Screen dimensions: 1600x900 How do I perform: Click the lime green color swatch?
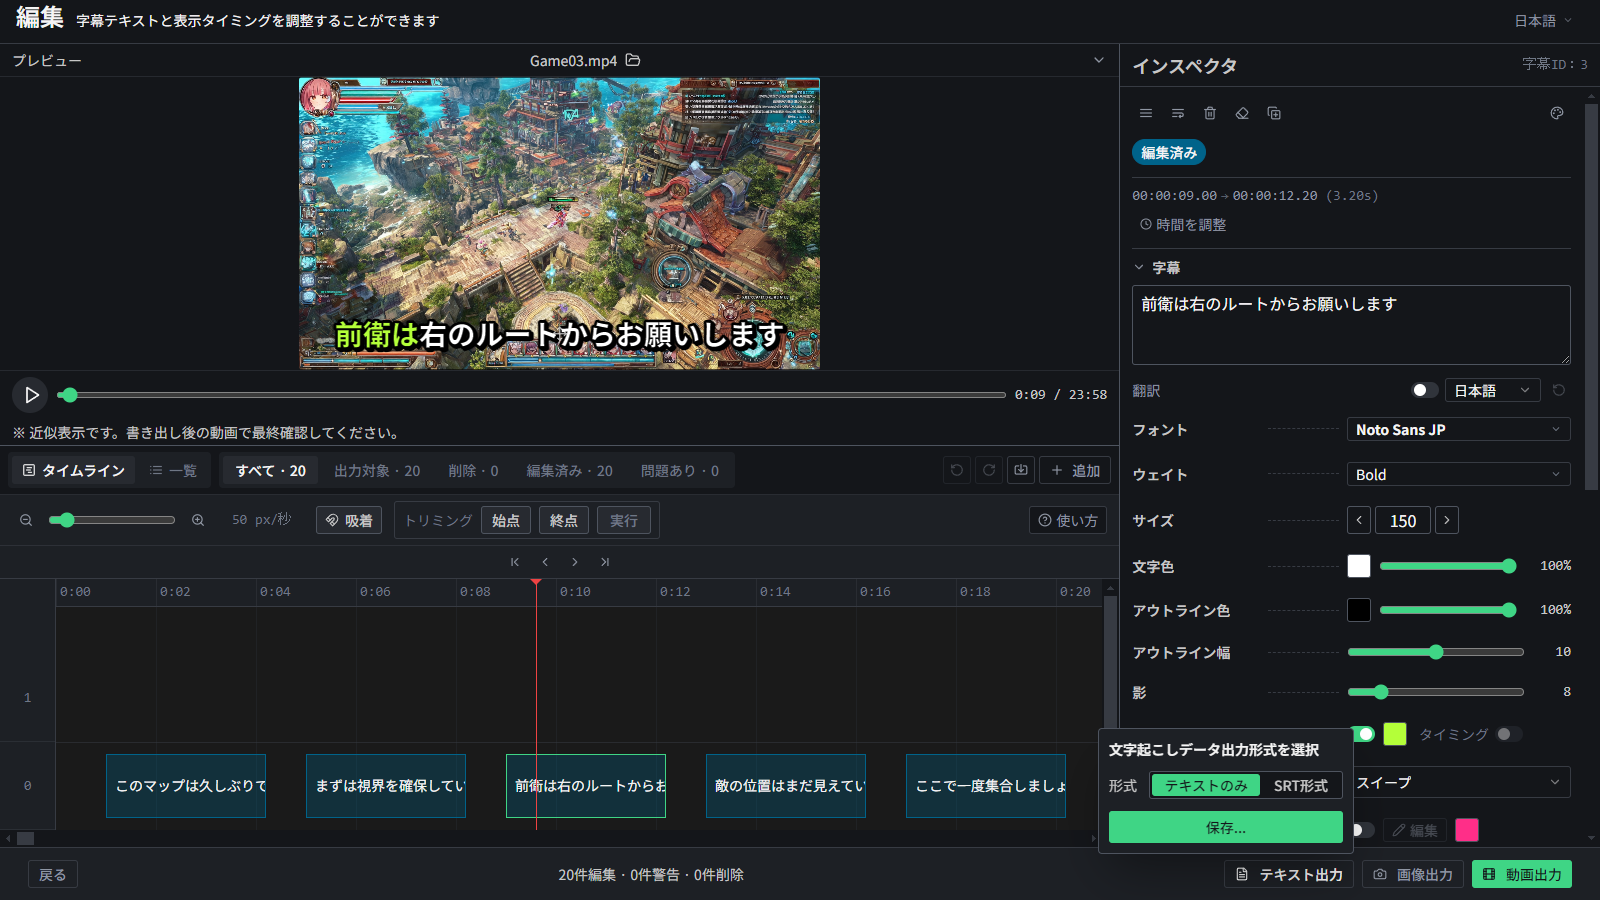(x=1395, y=734)
